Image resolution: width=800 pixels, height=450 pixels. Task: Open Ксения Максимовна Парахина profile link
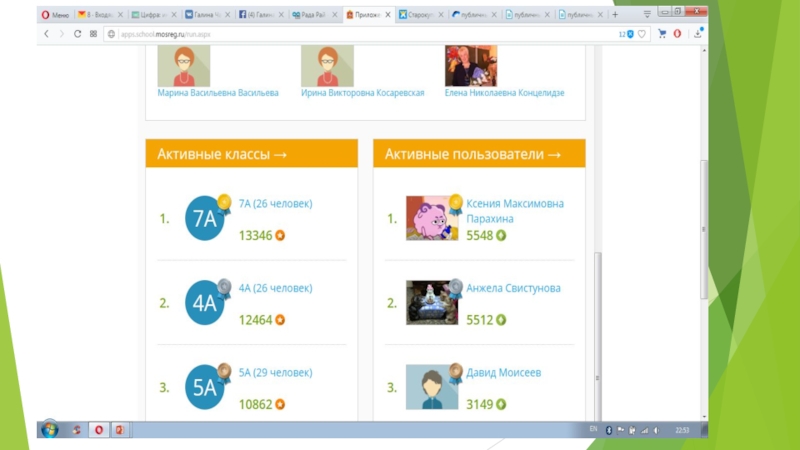click(x=515, y=211)
